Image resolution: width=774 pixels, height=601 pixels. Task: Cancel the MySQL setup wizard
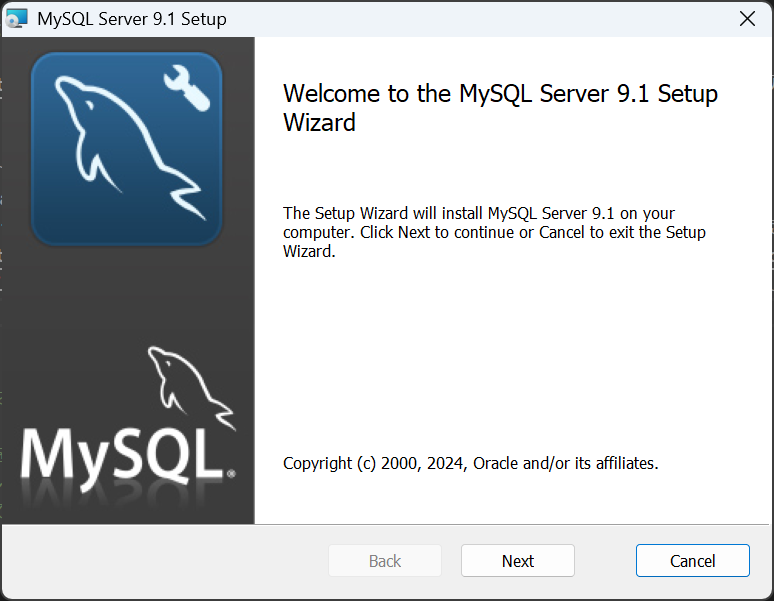(x=692, y=561)
